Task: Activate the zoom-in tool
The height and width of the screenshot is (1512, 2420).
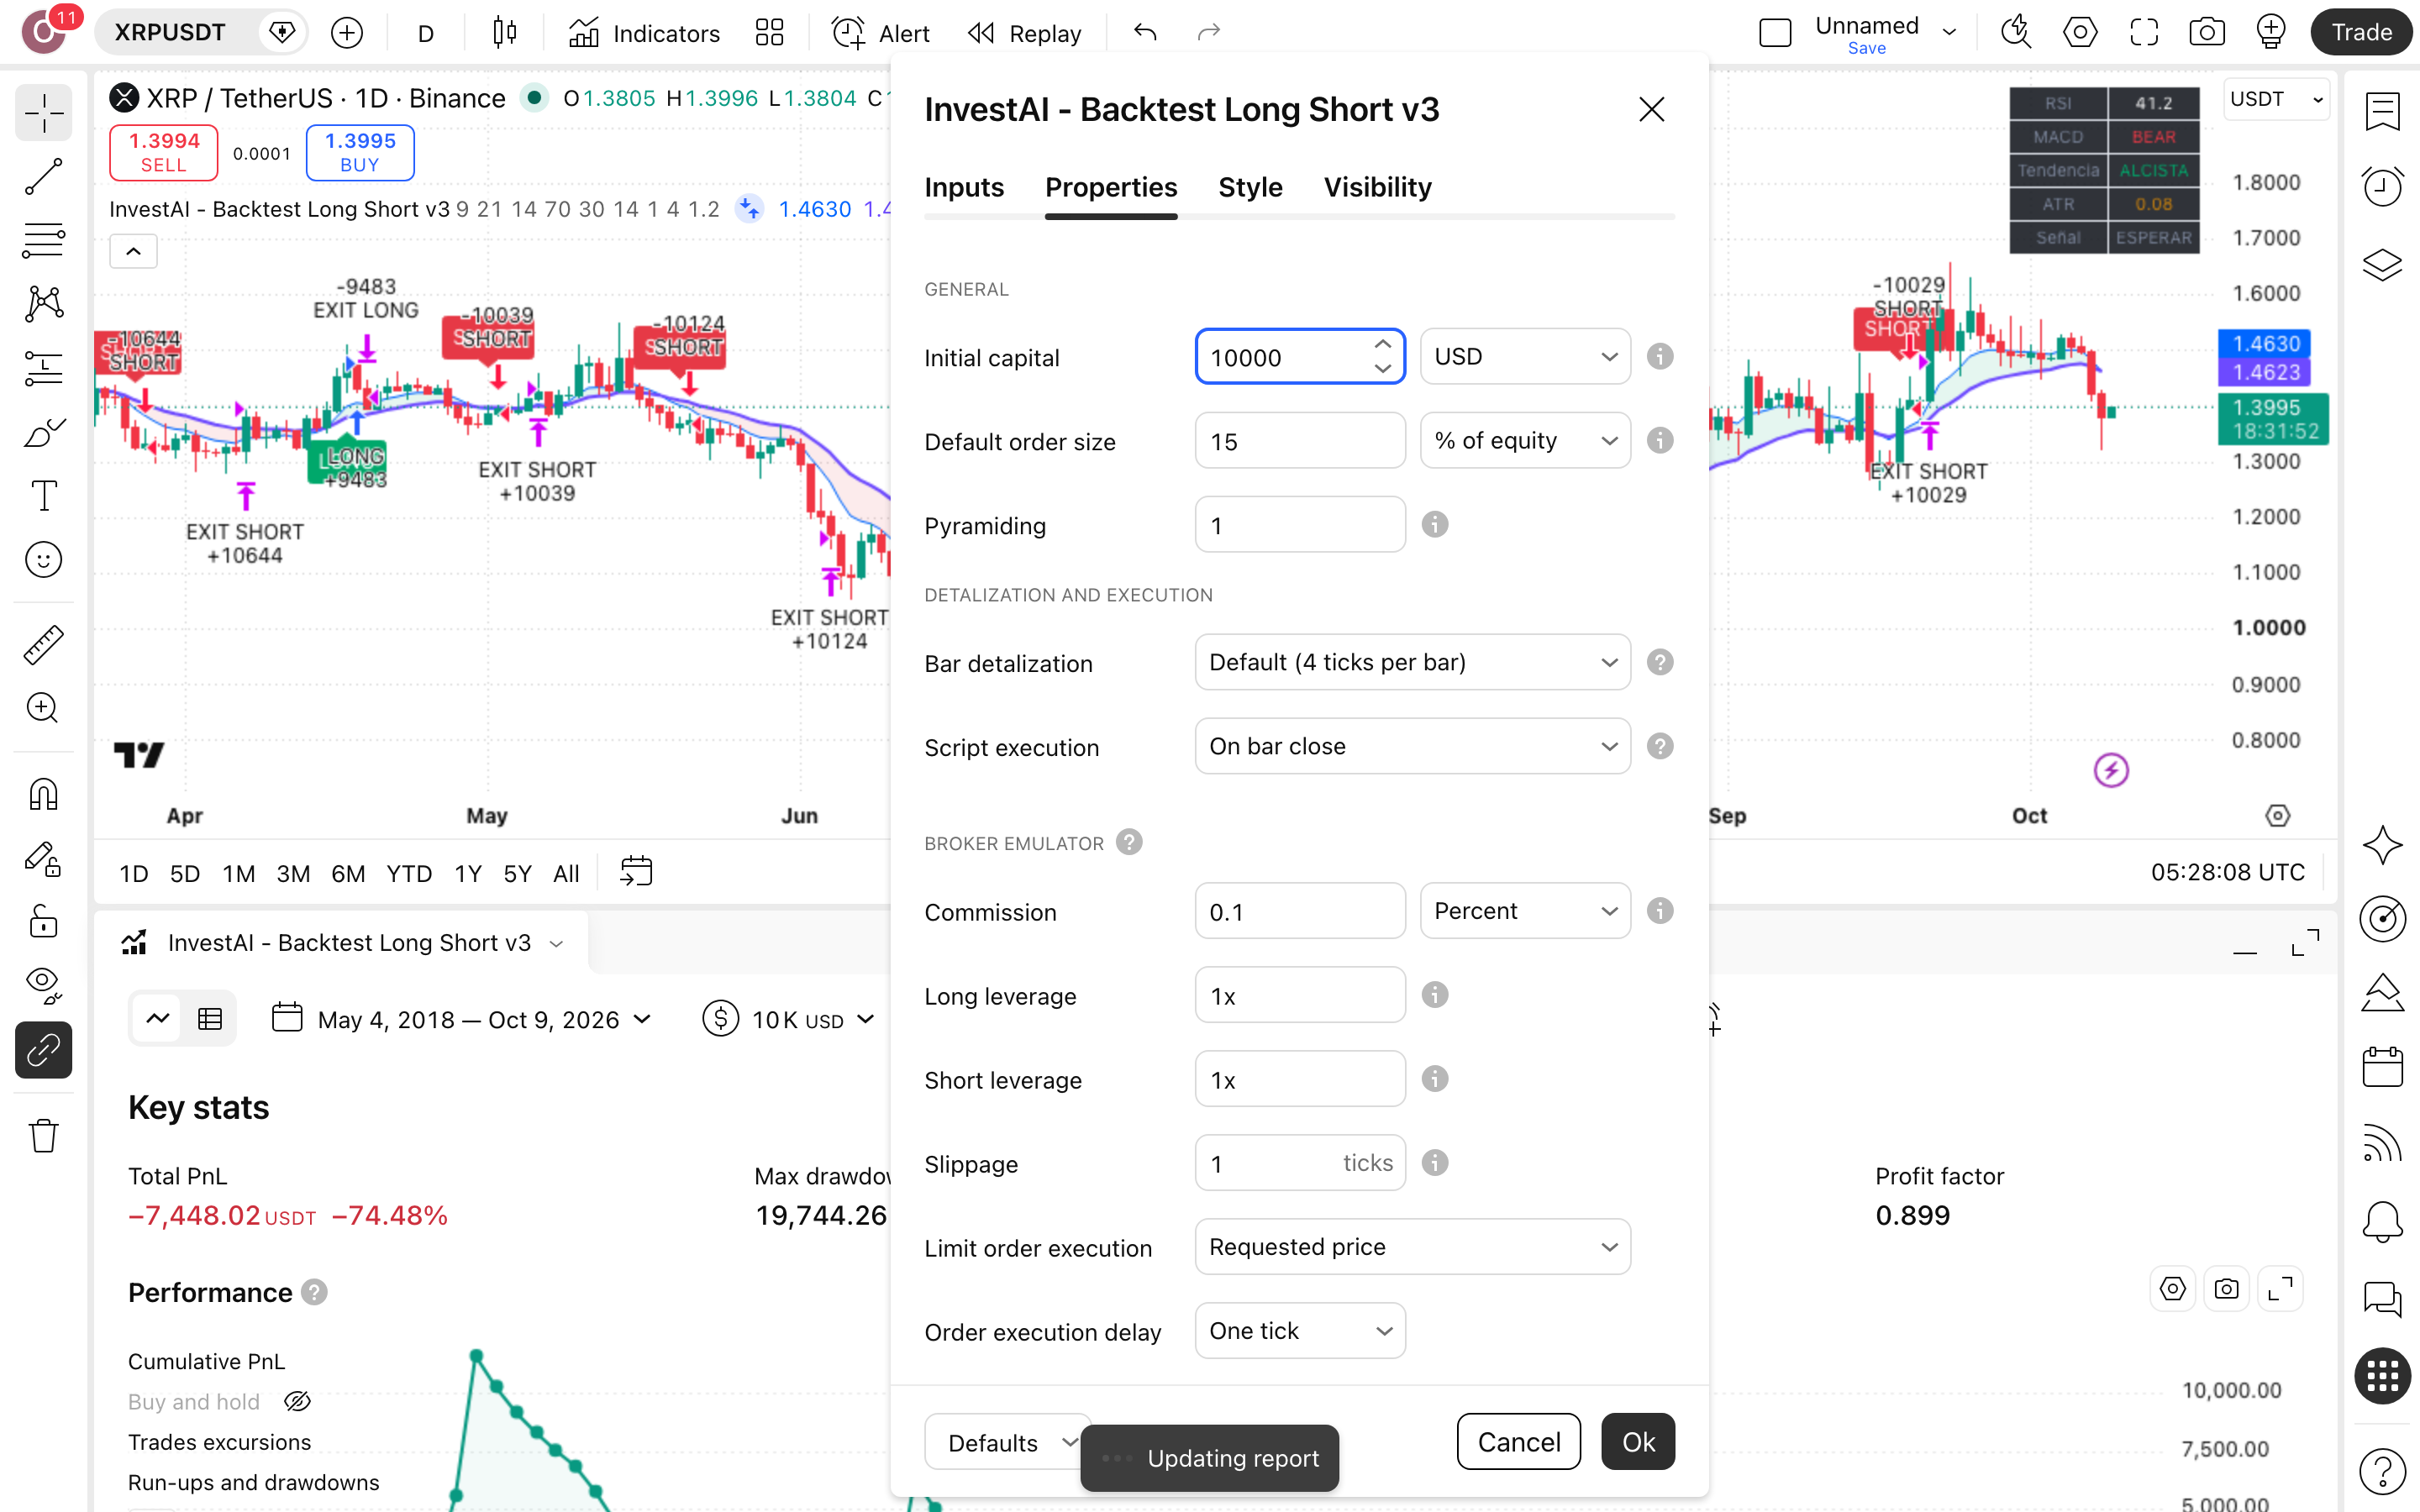Action: pyautogui.click(x=43, y=708)
